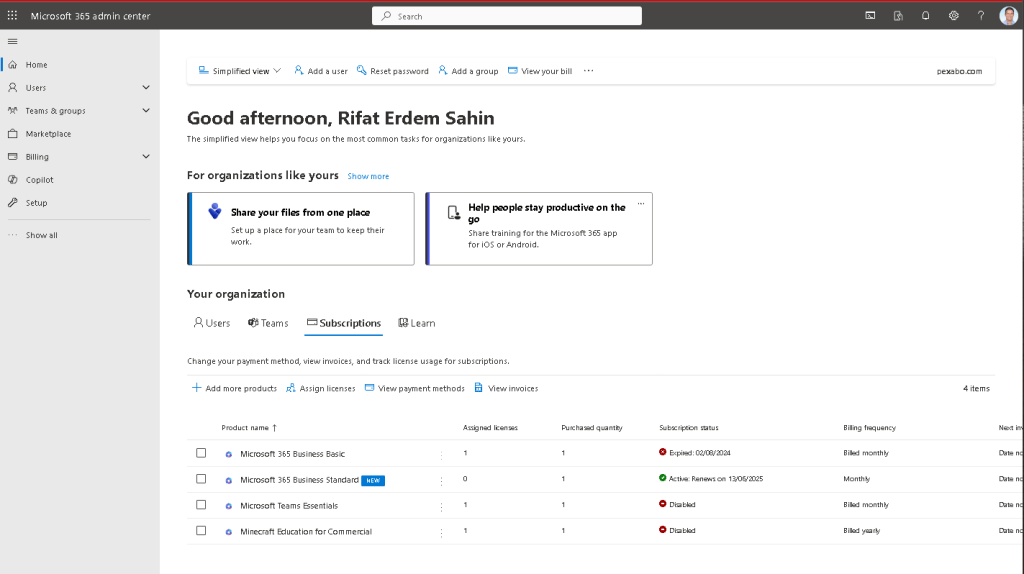Open notifications bell icon
The image size is (1024, 574).
(925, 16)
